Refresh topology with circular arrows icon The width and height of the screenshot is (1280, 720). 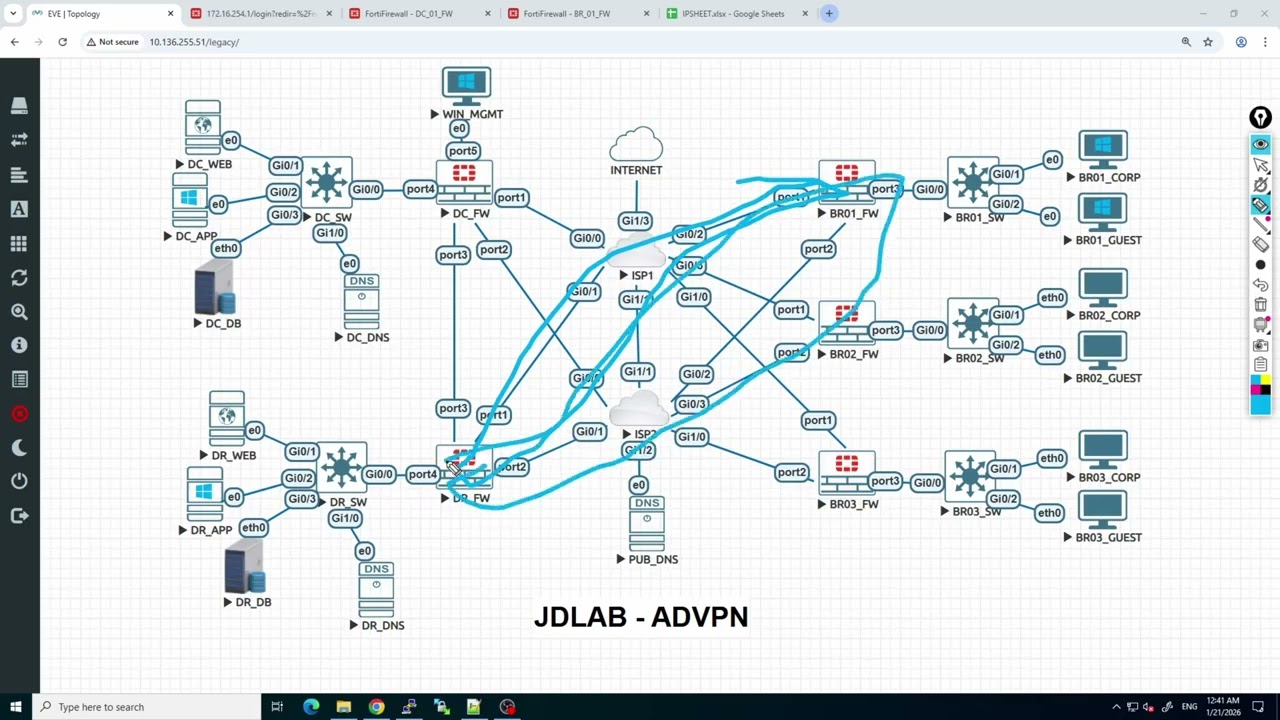pos(19,277)
